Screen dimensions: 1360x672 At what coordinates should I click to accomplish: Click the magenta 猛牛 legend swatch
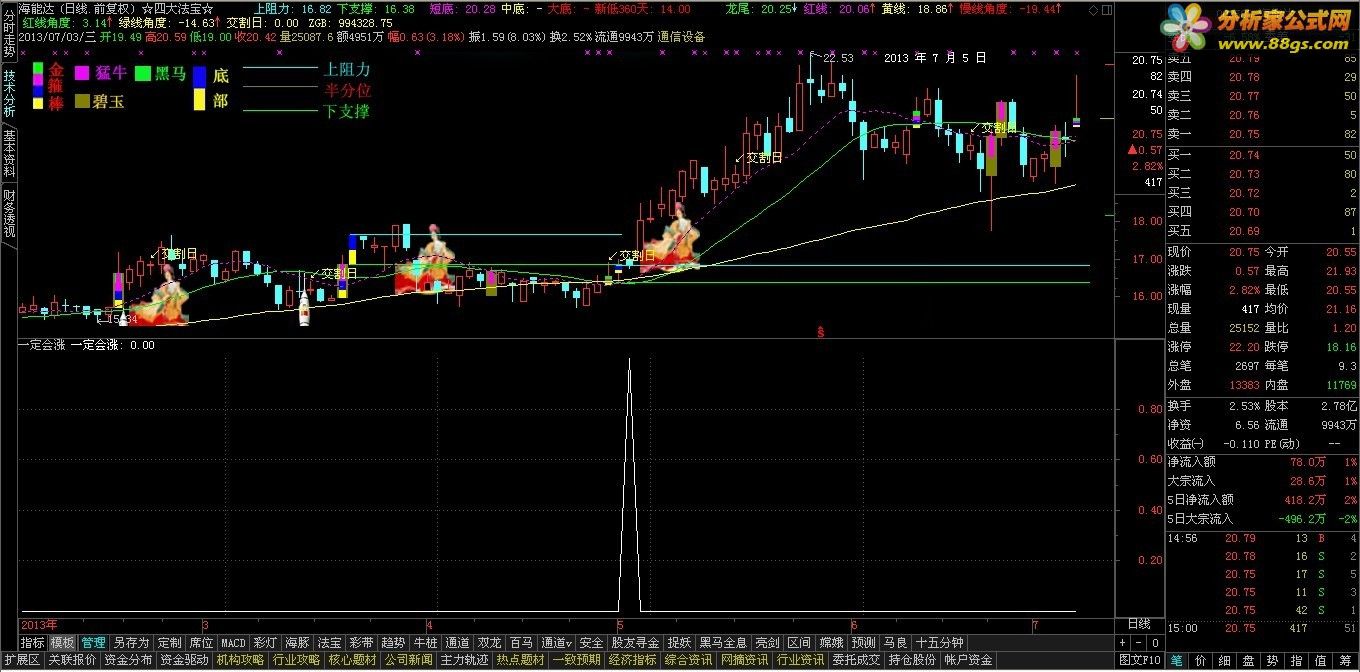(82, 73)
